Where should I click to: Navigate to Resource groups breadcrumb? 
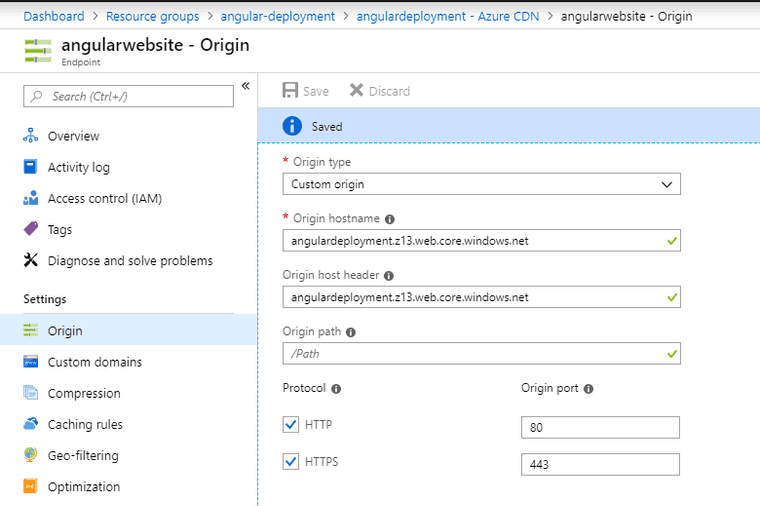click(x=152, y=16)
